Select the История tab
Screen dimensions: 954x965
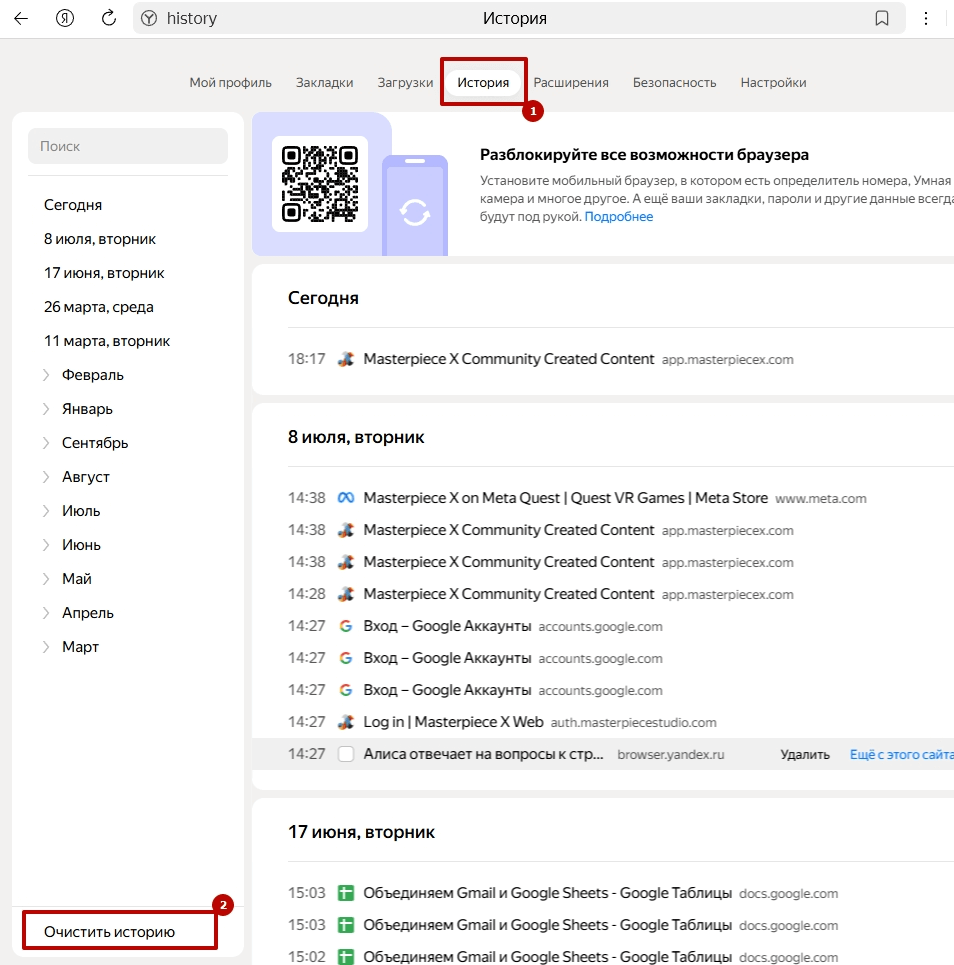coord(483,82)
